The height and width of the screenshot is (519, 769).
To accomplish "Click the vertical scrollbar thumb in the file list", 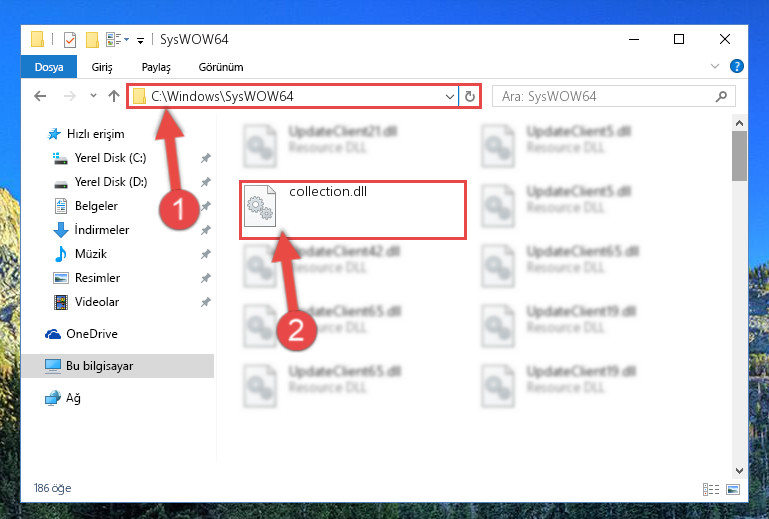I will (739, 156).
